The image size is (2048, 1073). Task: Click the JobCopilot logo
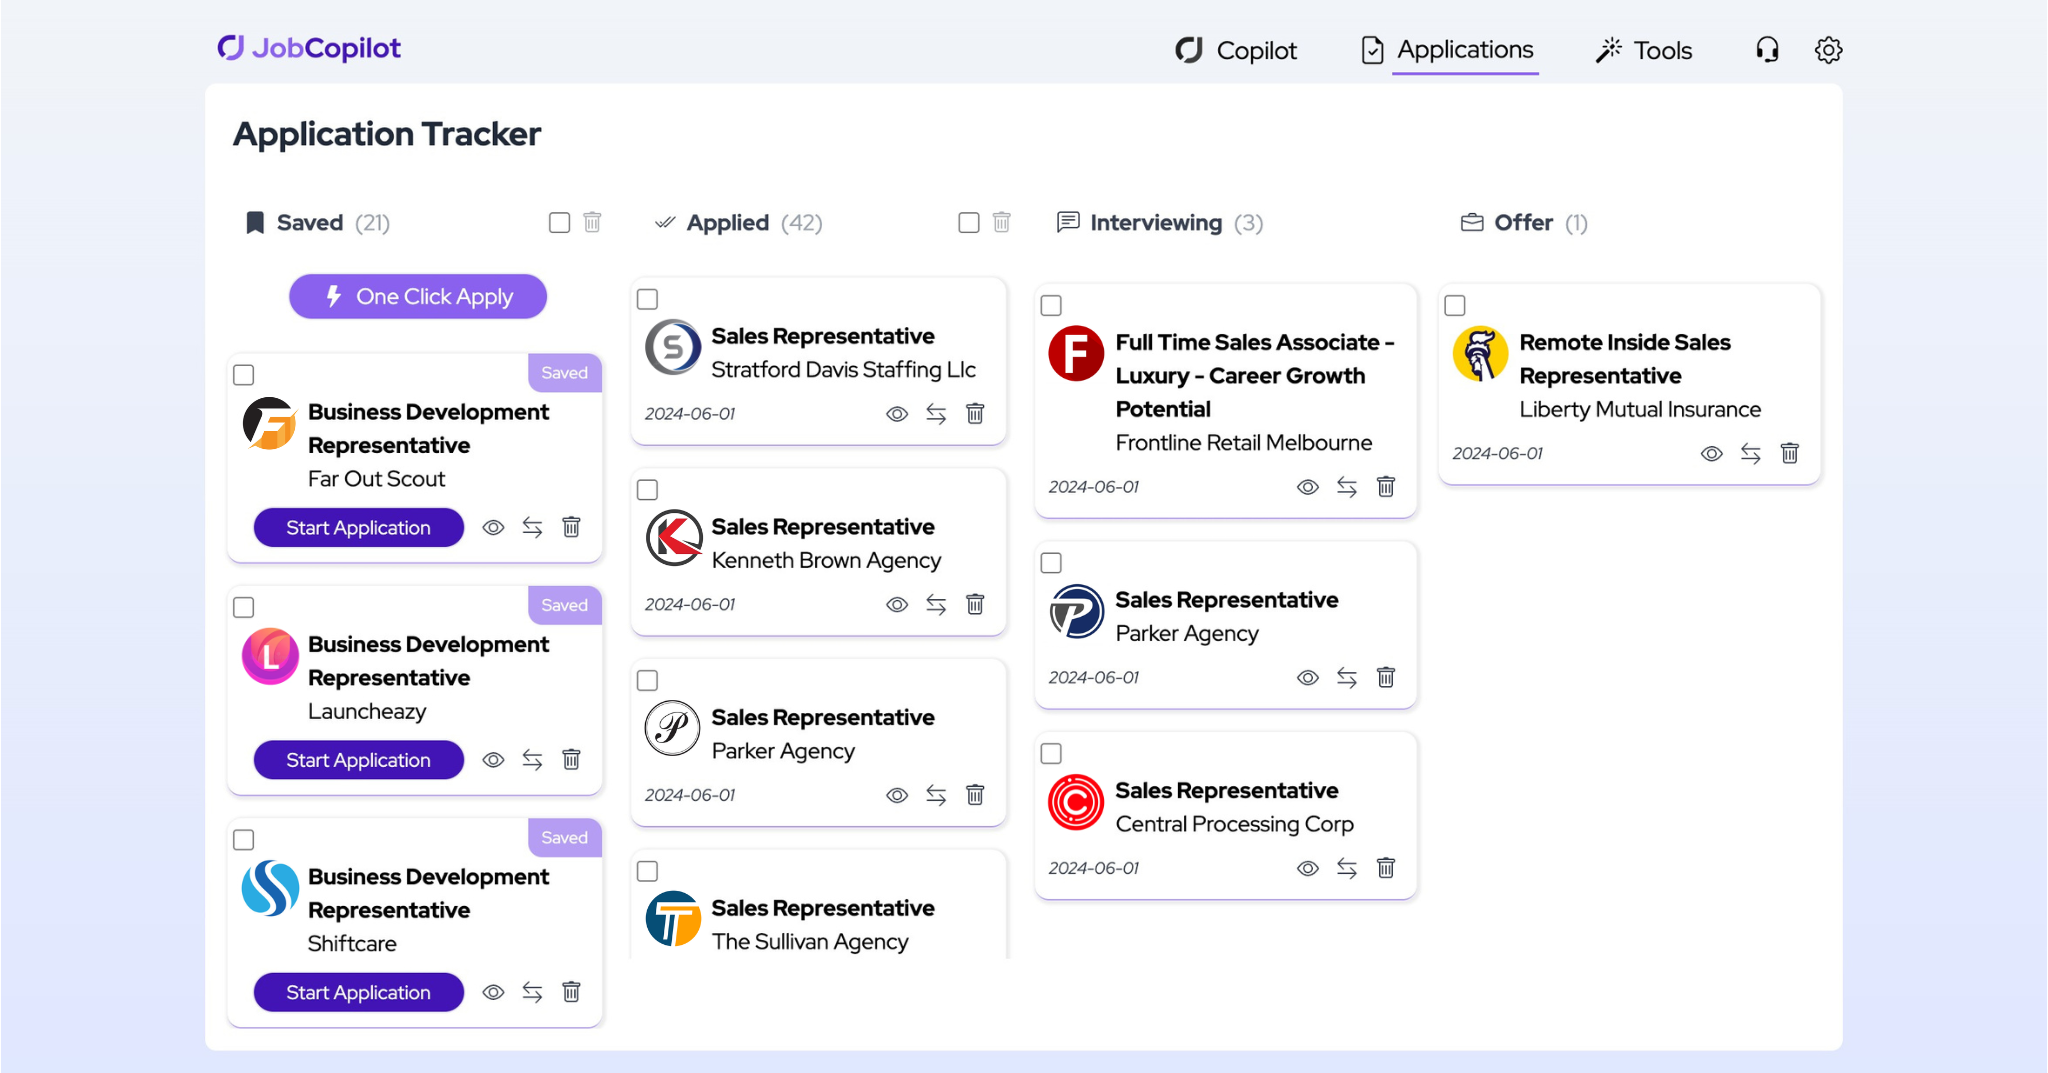pos(309,47)
